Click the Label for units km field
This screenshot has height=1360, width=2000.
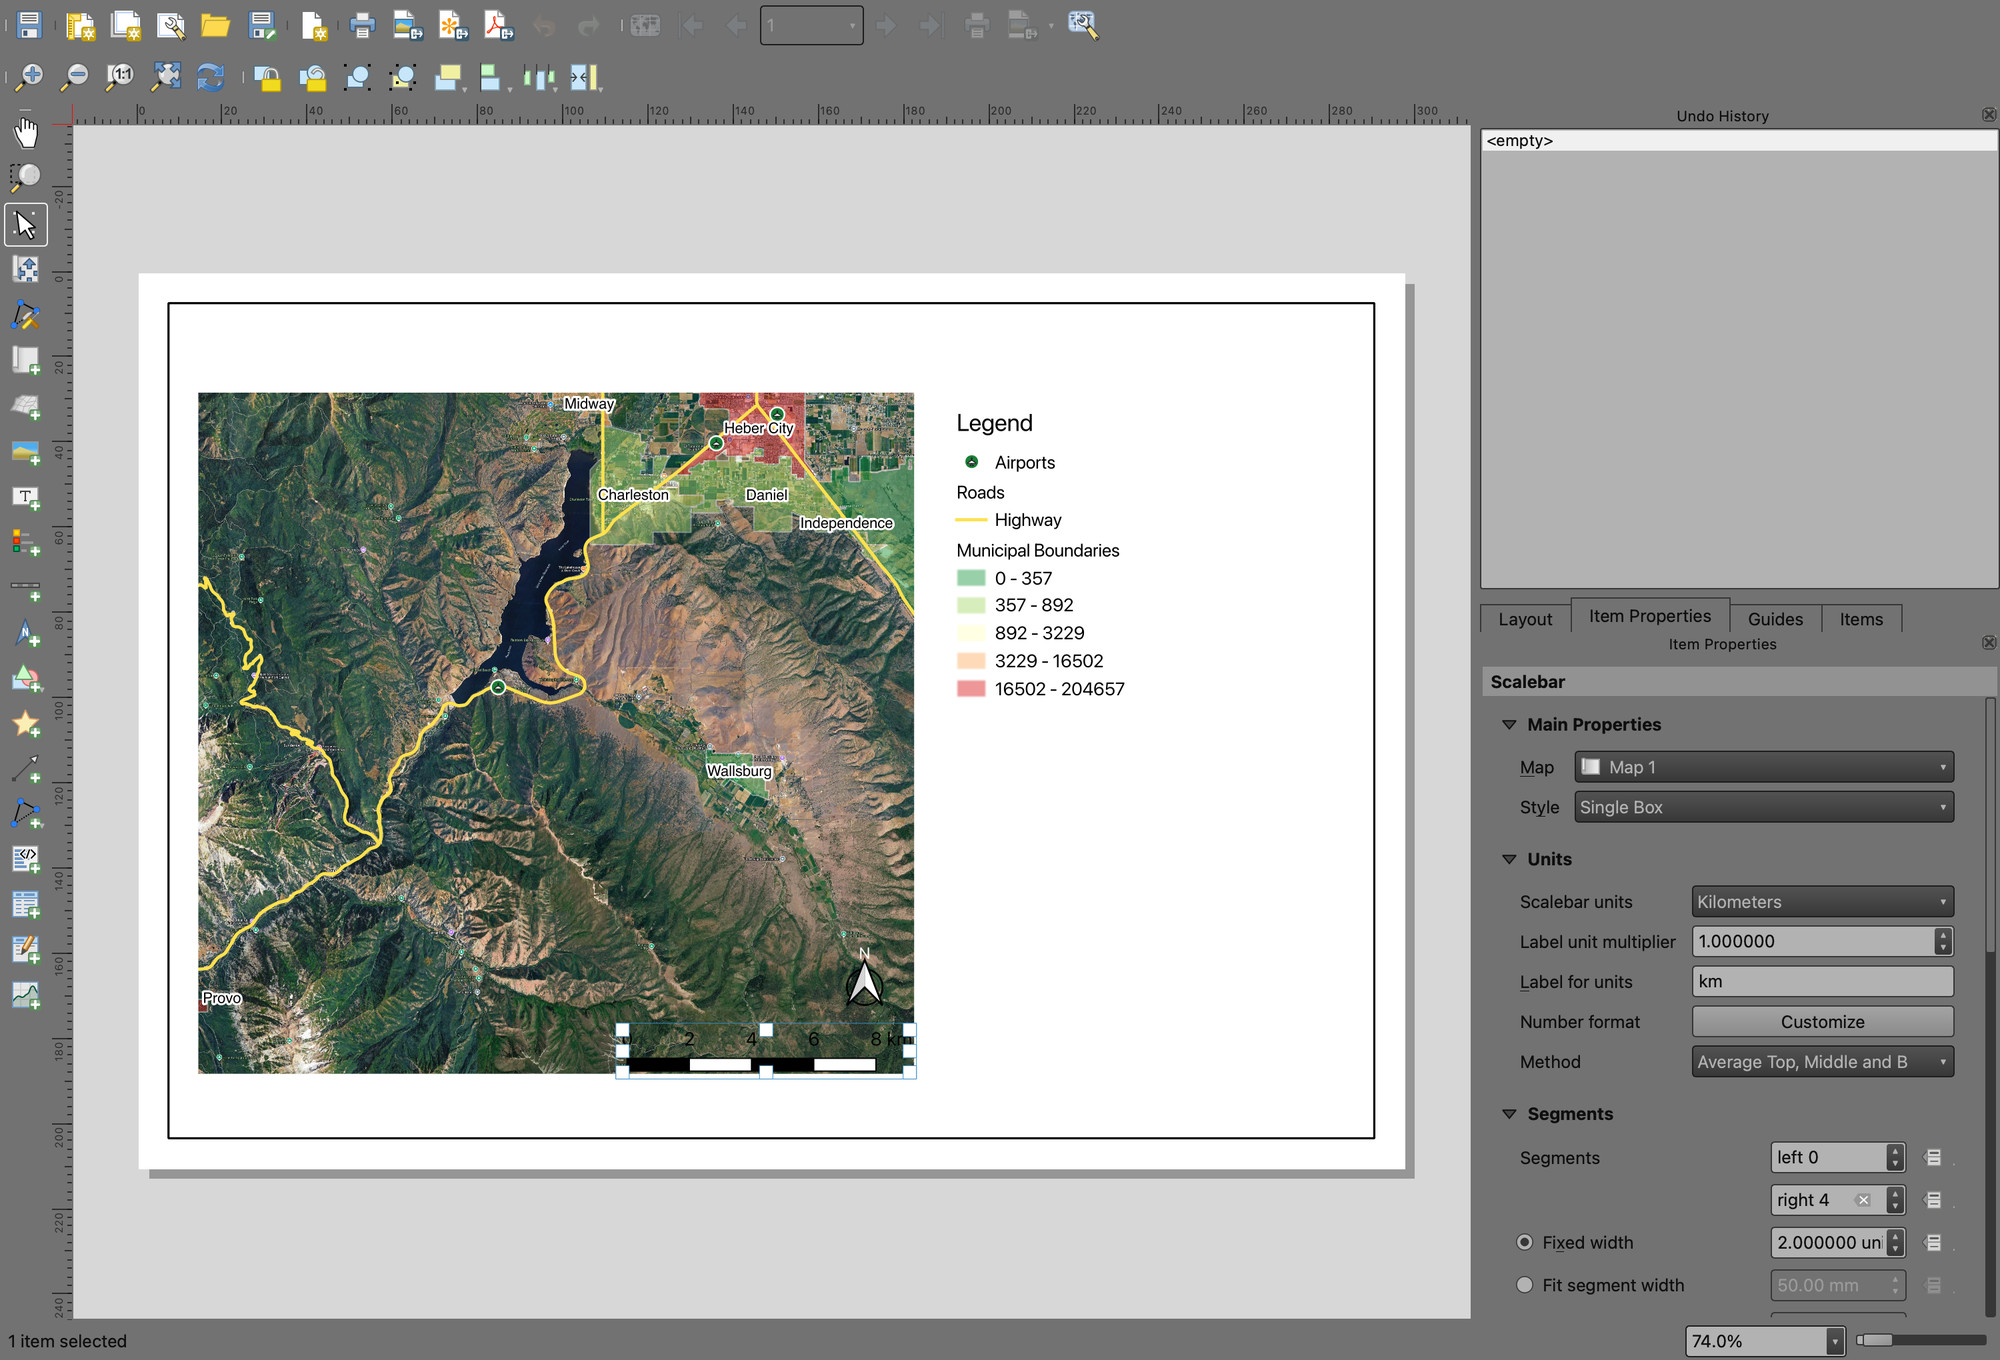(1822, 982)
